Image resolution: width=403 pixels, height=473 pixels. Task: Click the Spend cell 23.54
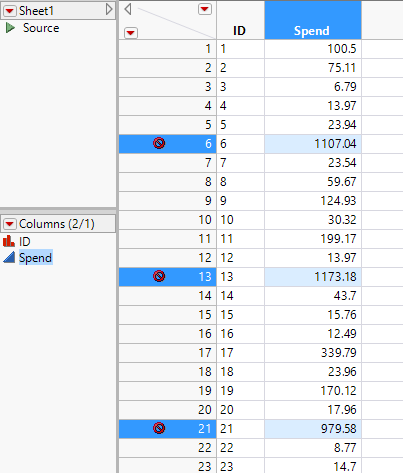pyautogui.click(x=313, y=163)
